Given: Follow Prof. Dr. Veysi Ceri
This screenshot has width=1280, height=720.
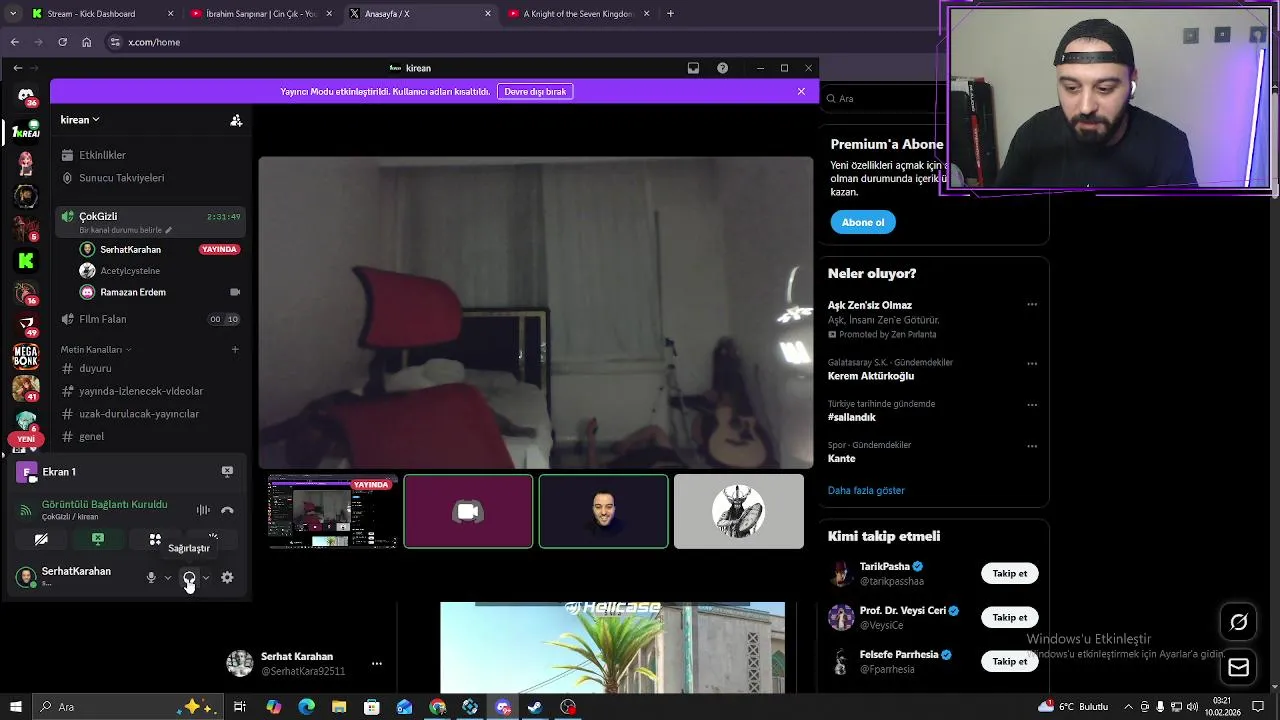Looking at the screenshot, I should click(x=1010, y=617).
